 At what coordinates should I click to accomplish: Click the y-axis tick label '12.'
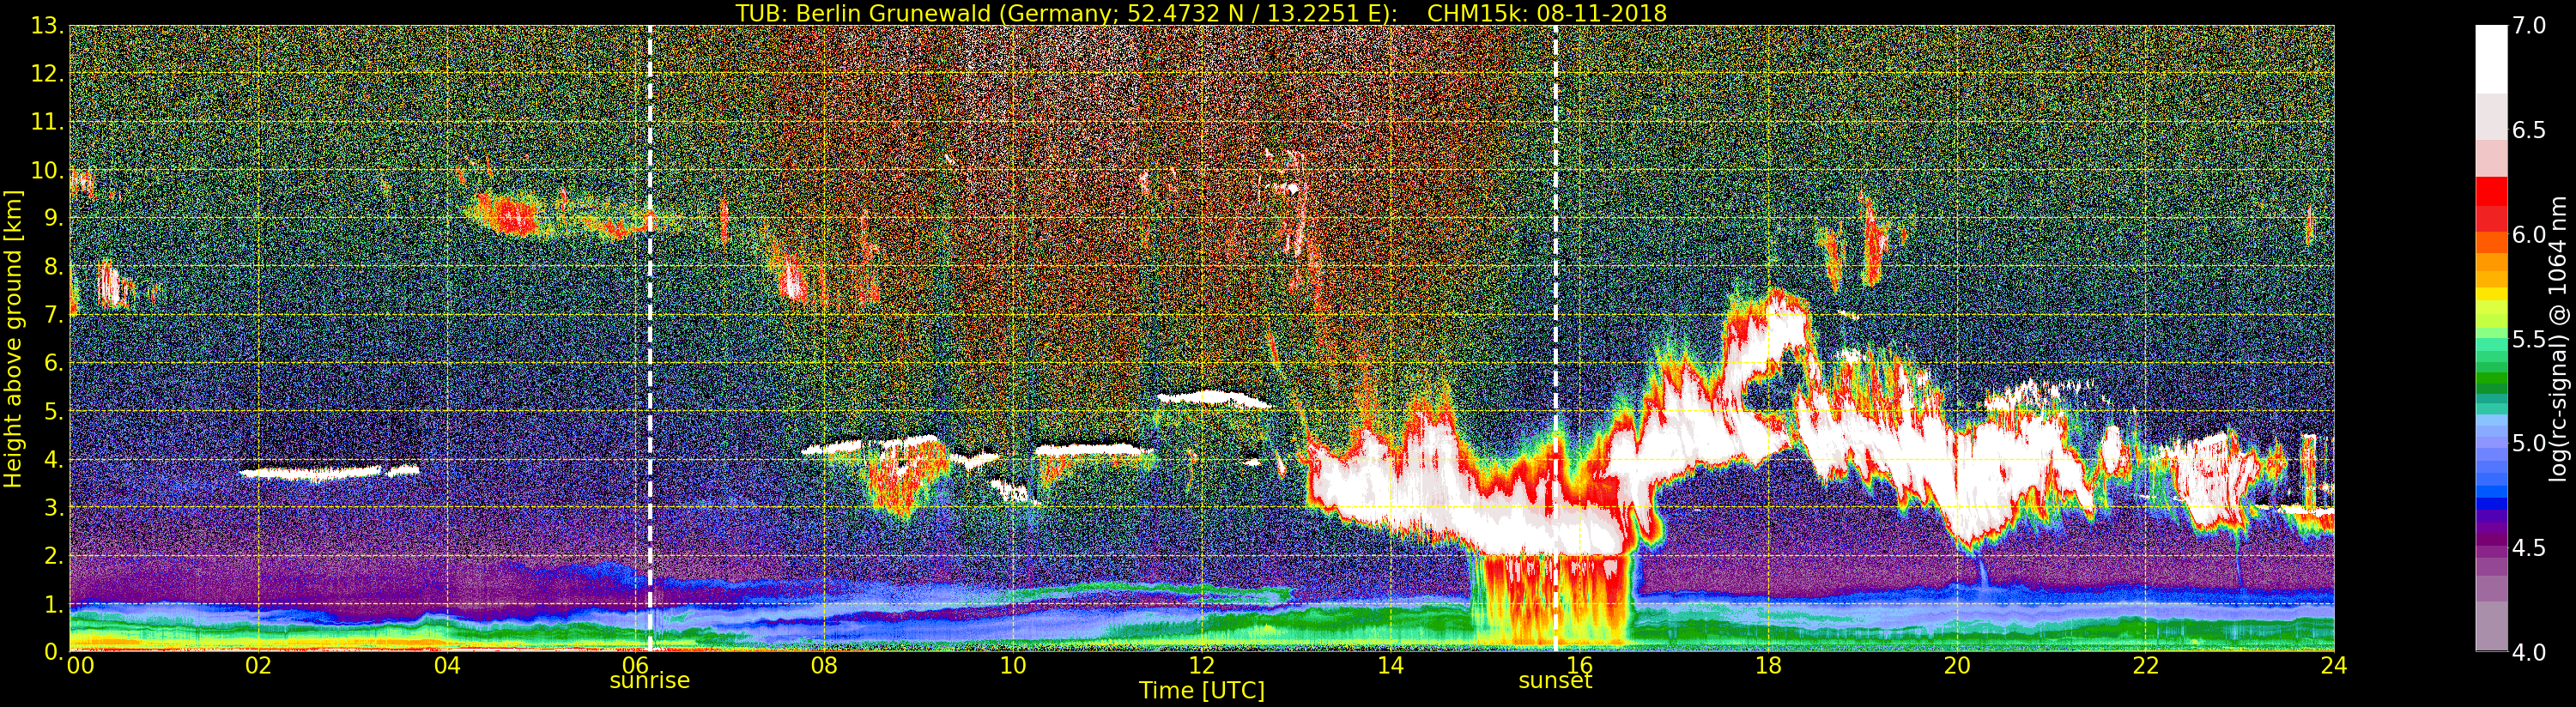tap(47, 74)
